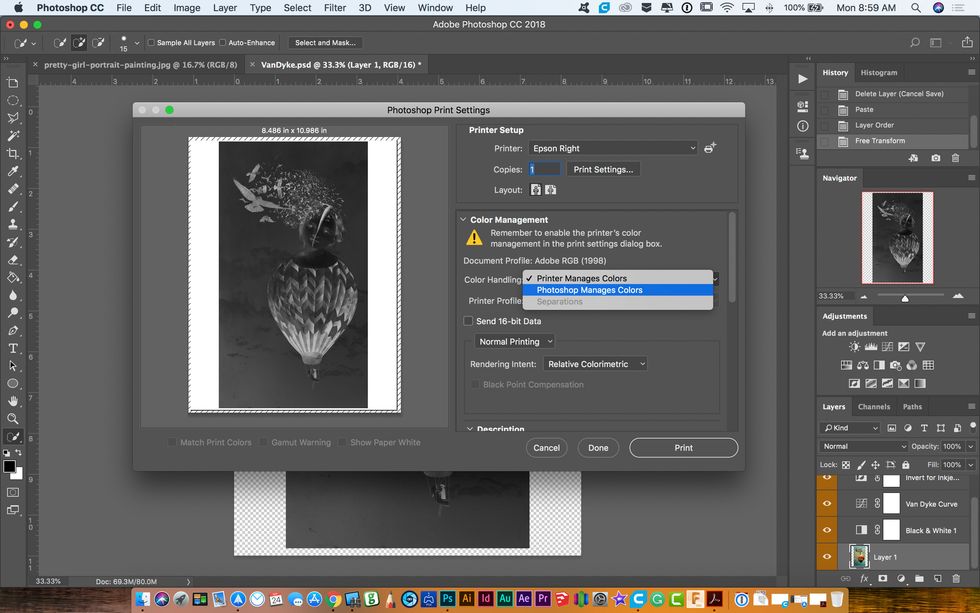
Task: Add a Curves adjustment layer
Action: coord(887,347)
